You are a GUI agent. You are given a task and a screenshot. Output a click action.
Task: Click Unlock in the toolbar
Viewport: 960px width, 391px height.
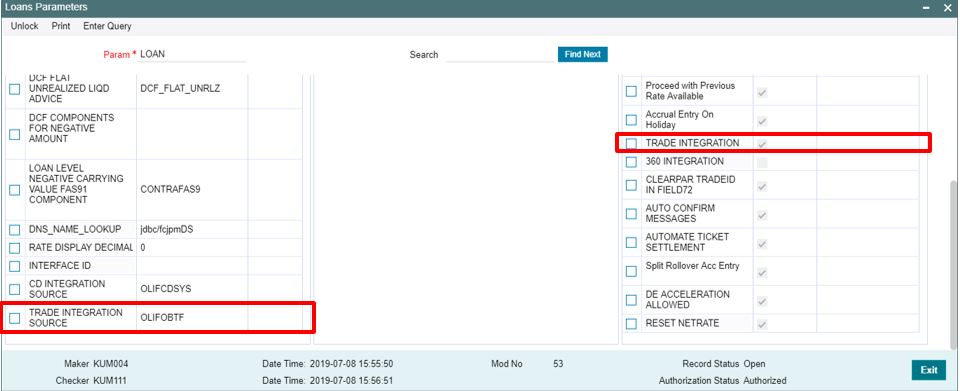(24, 26)
